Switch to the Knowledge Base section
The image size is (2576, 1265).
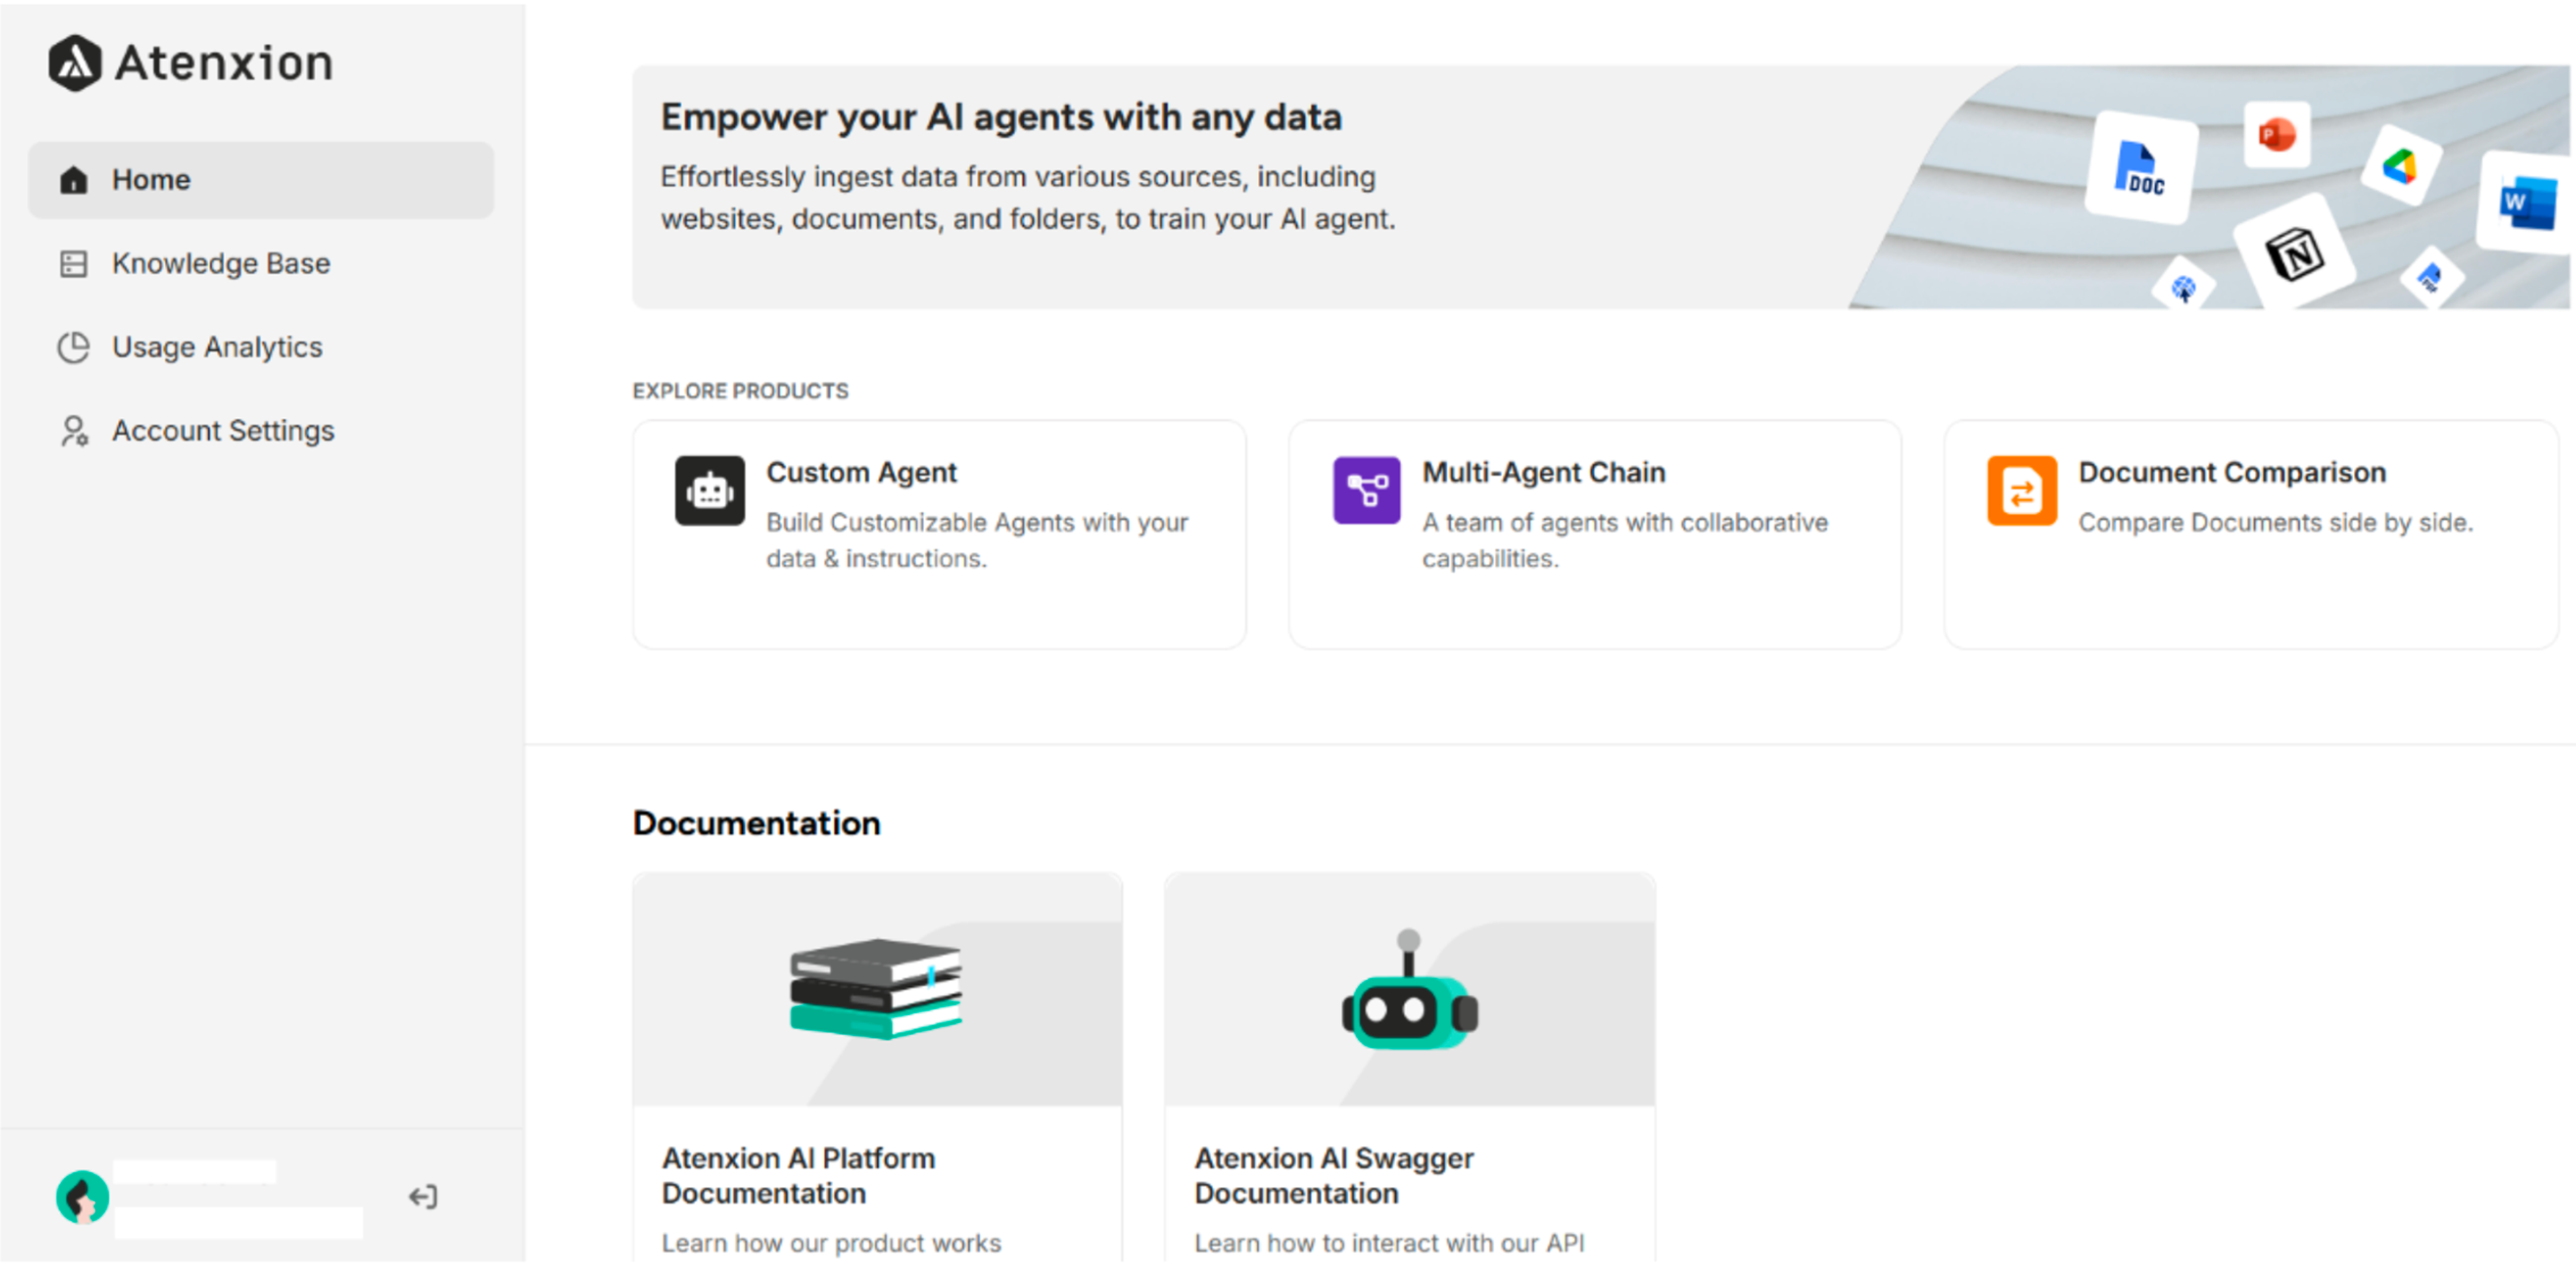221,263
